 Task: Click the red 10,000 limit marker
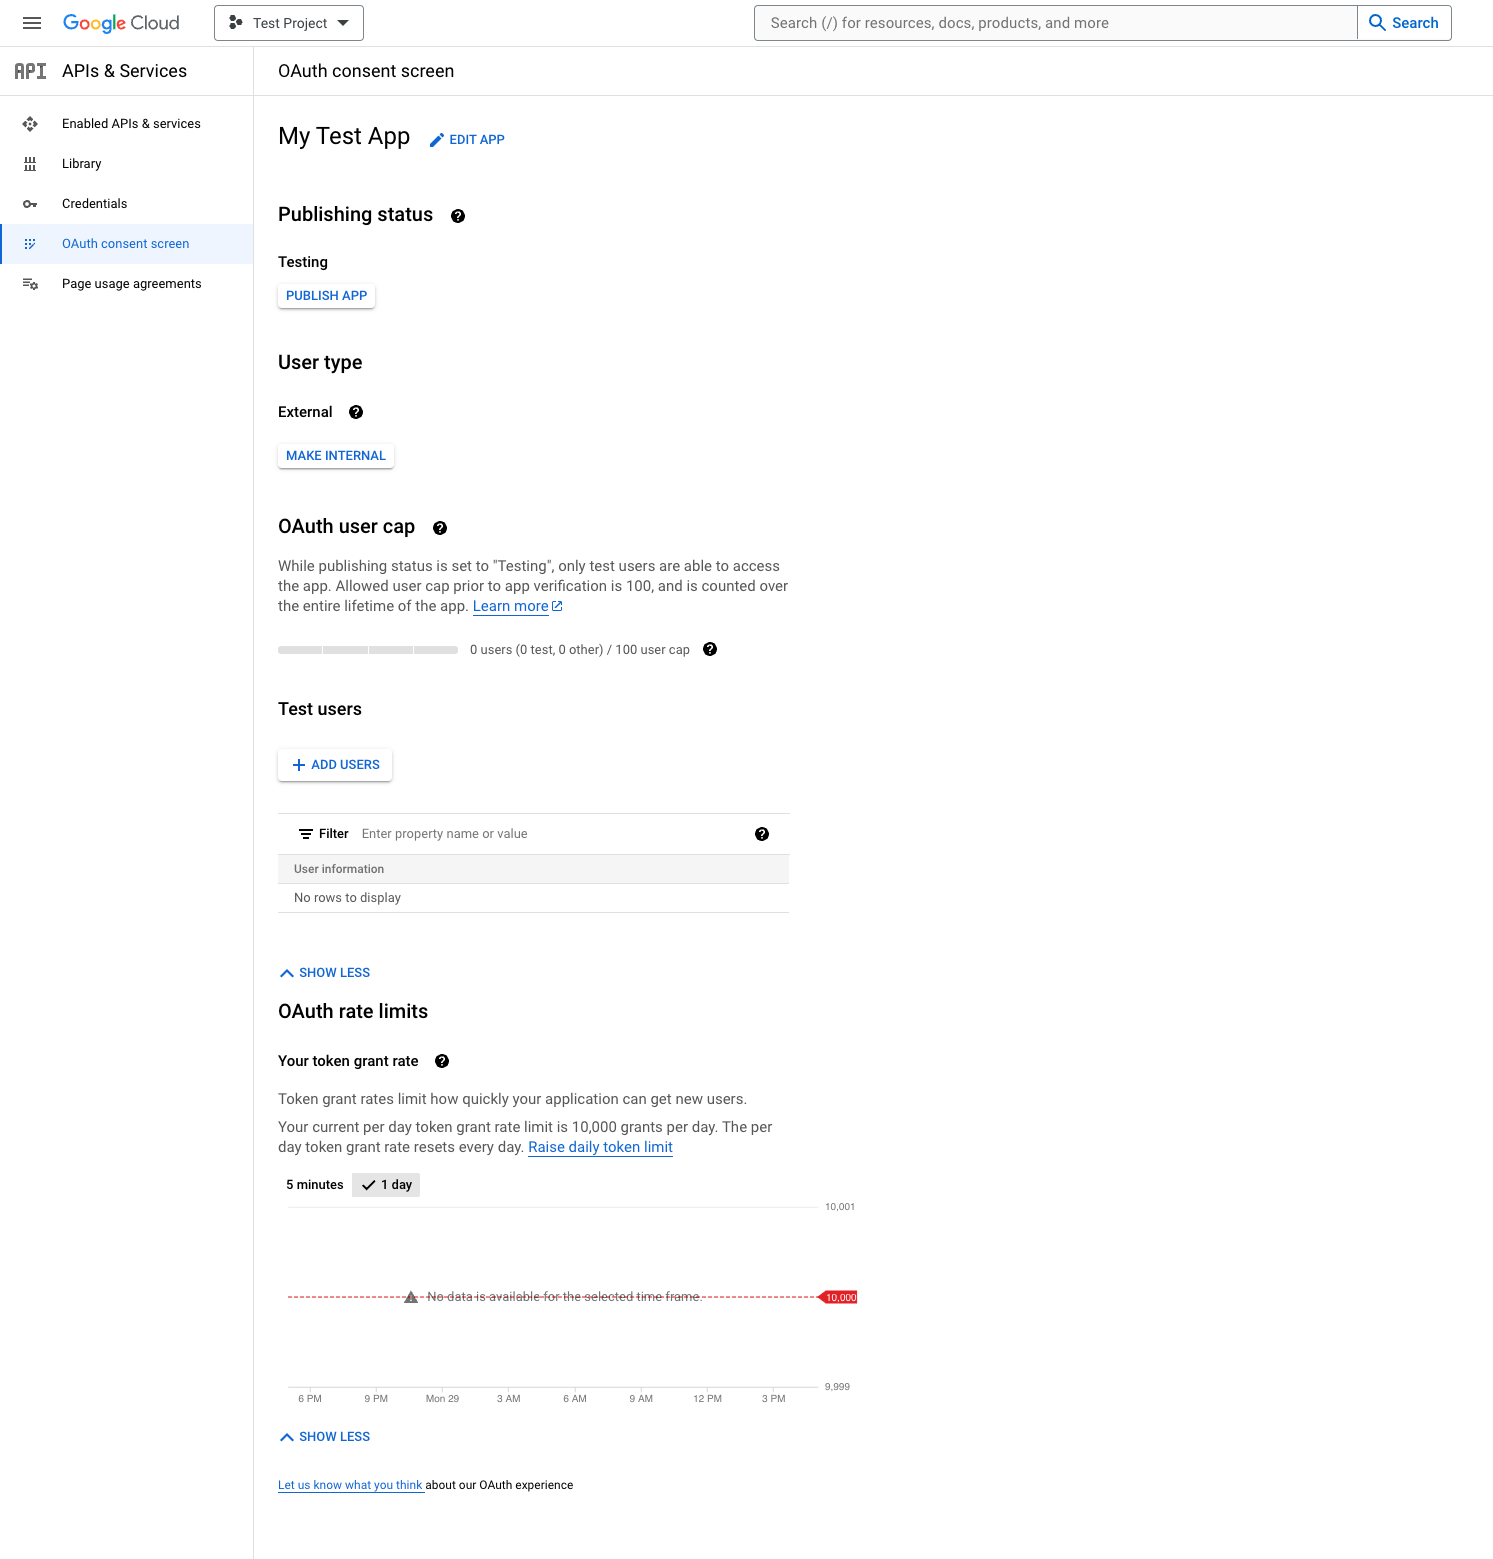(x=839, y=1297)
